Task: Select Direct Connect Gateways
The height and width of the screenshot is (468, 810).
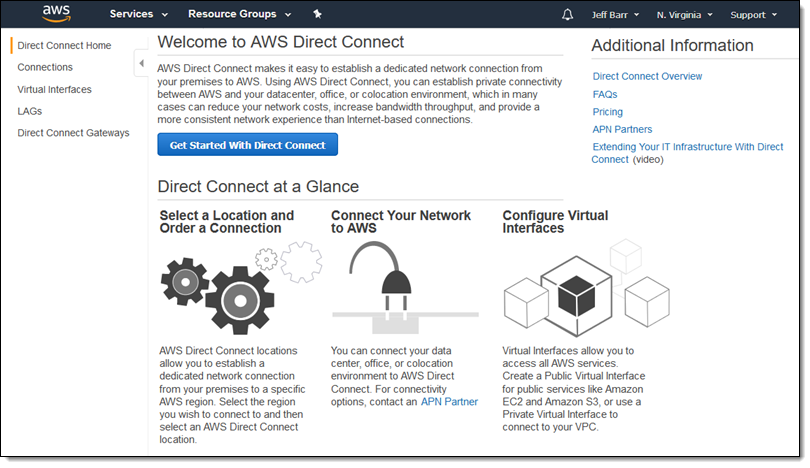Action: 73,133
